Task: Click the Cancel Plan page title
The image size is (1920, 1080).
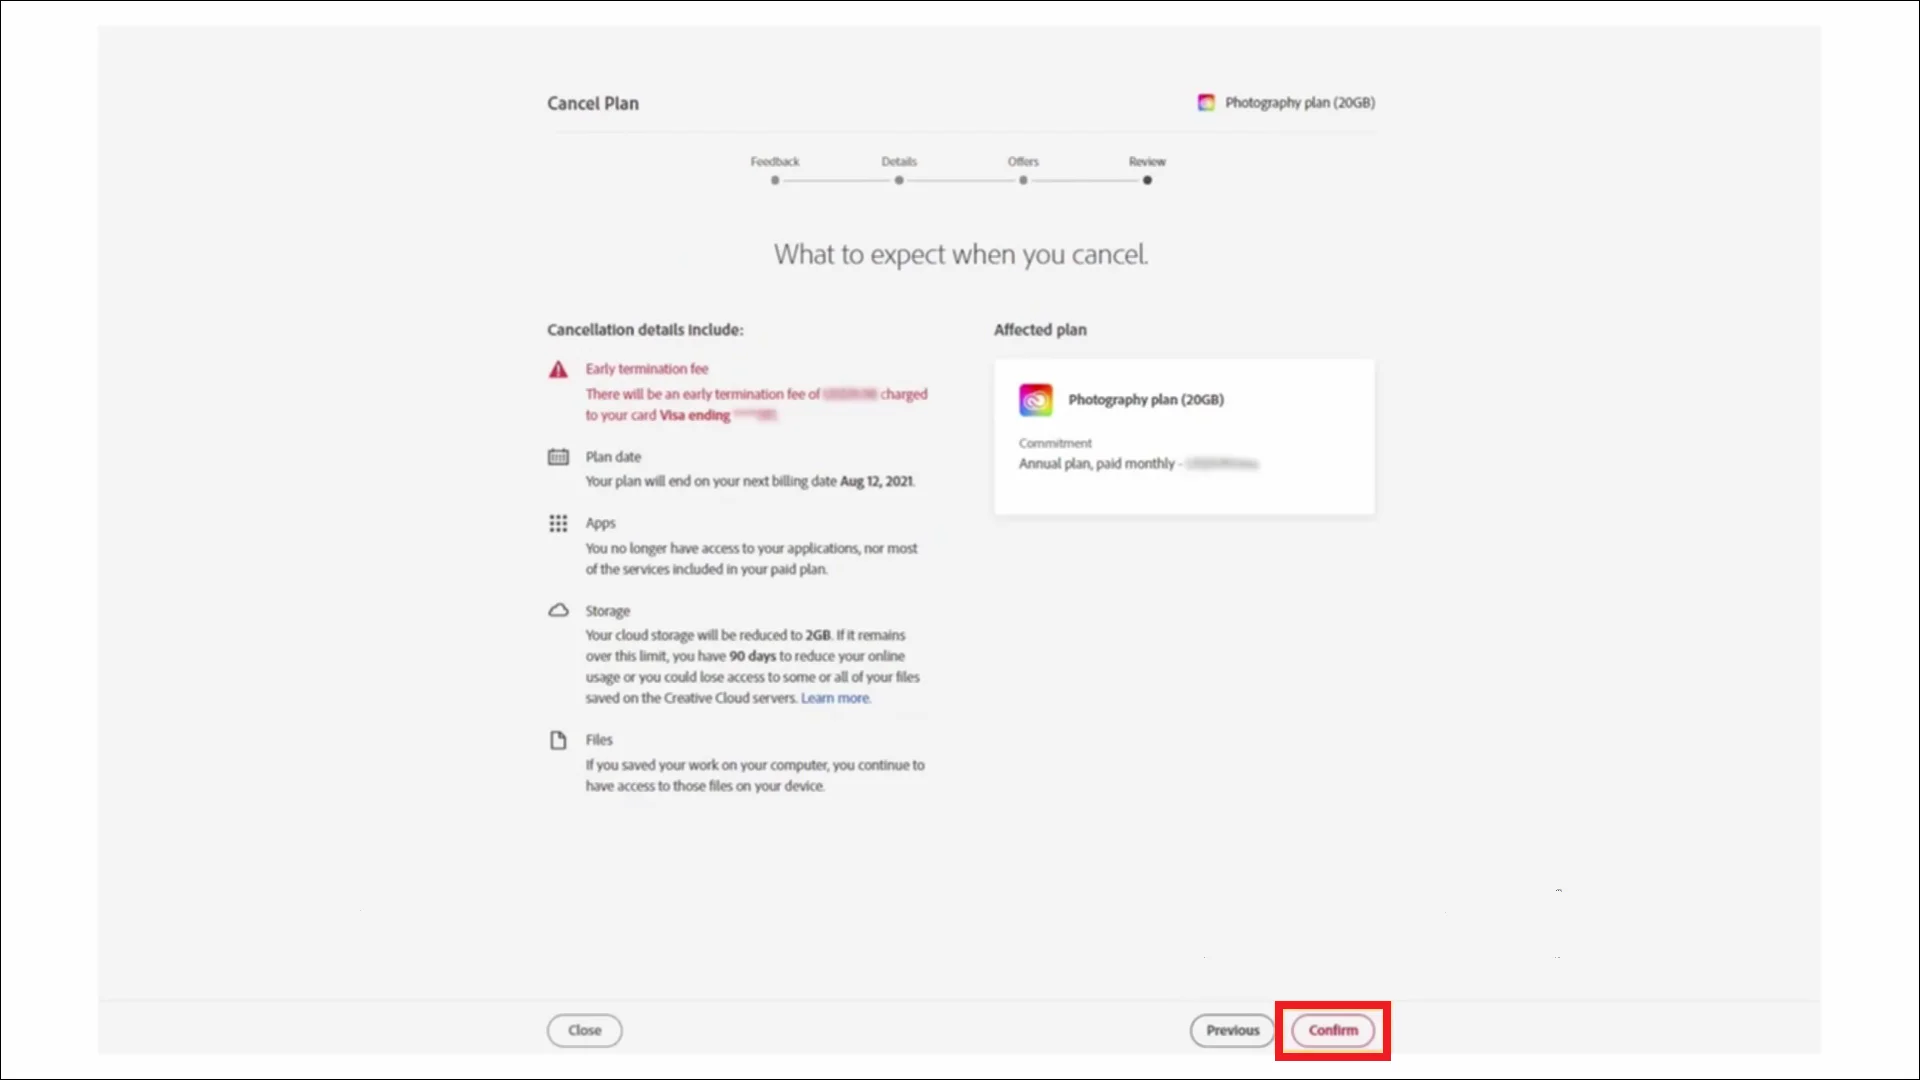Action: 592,104
